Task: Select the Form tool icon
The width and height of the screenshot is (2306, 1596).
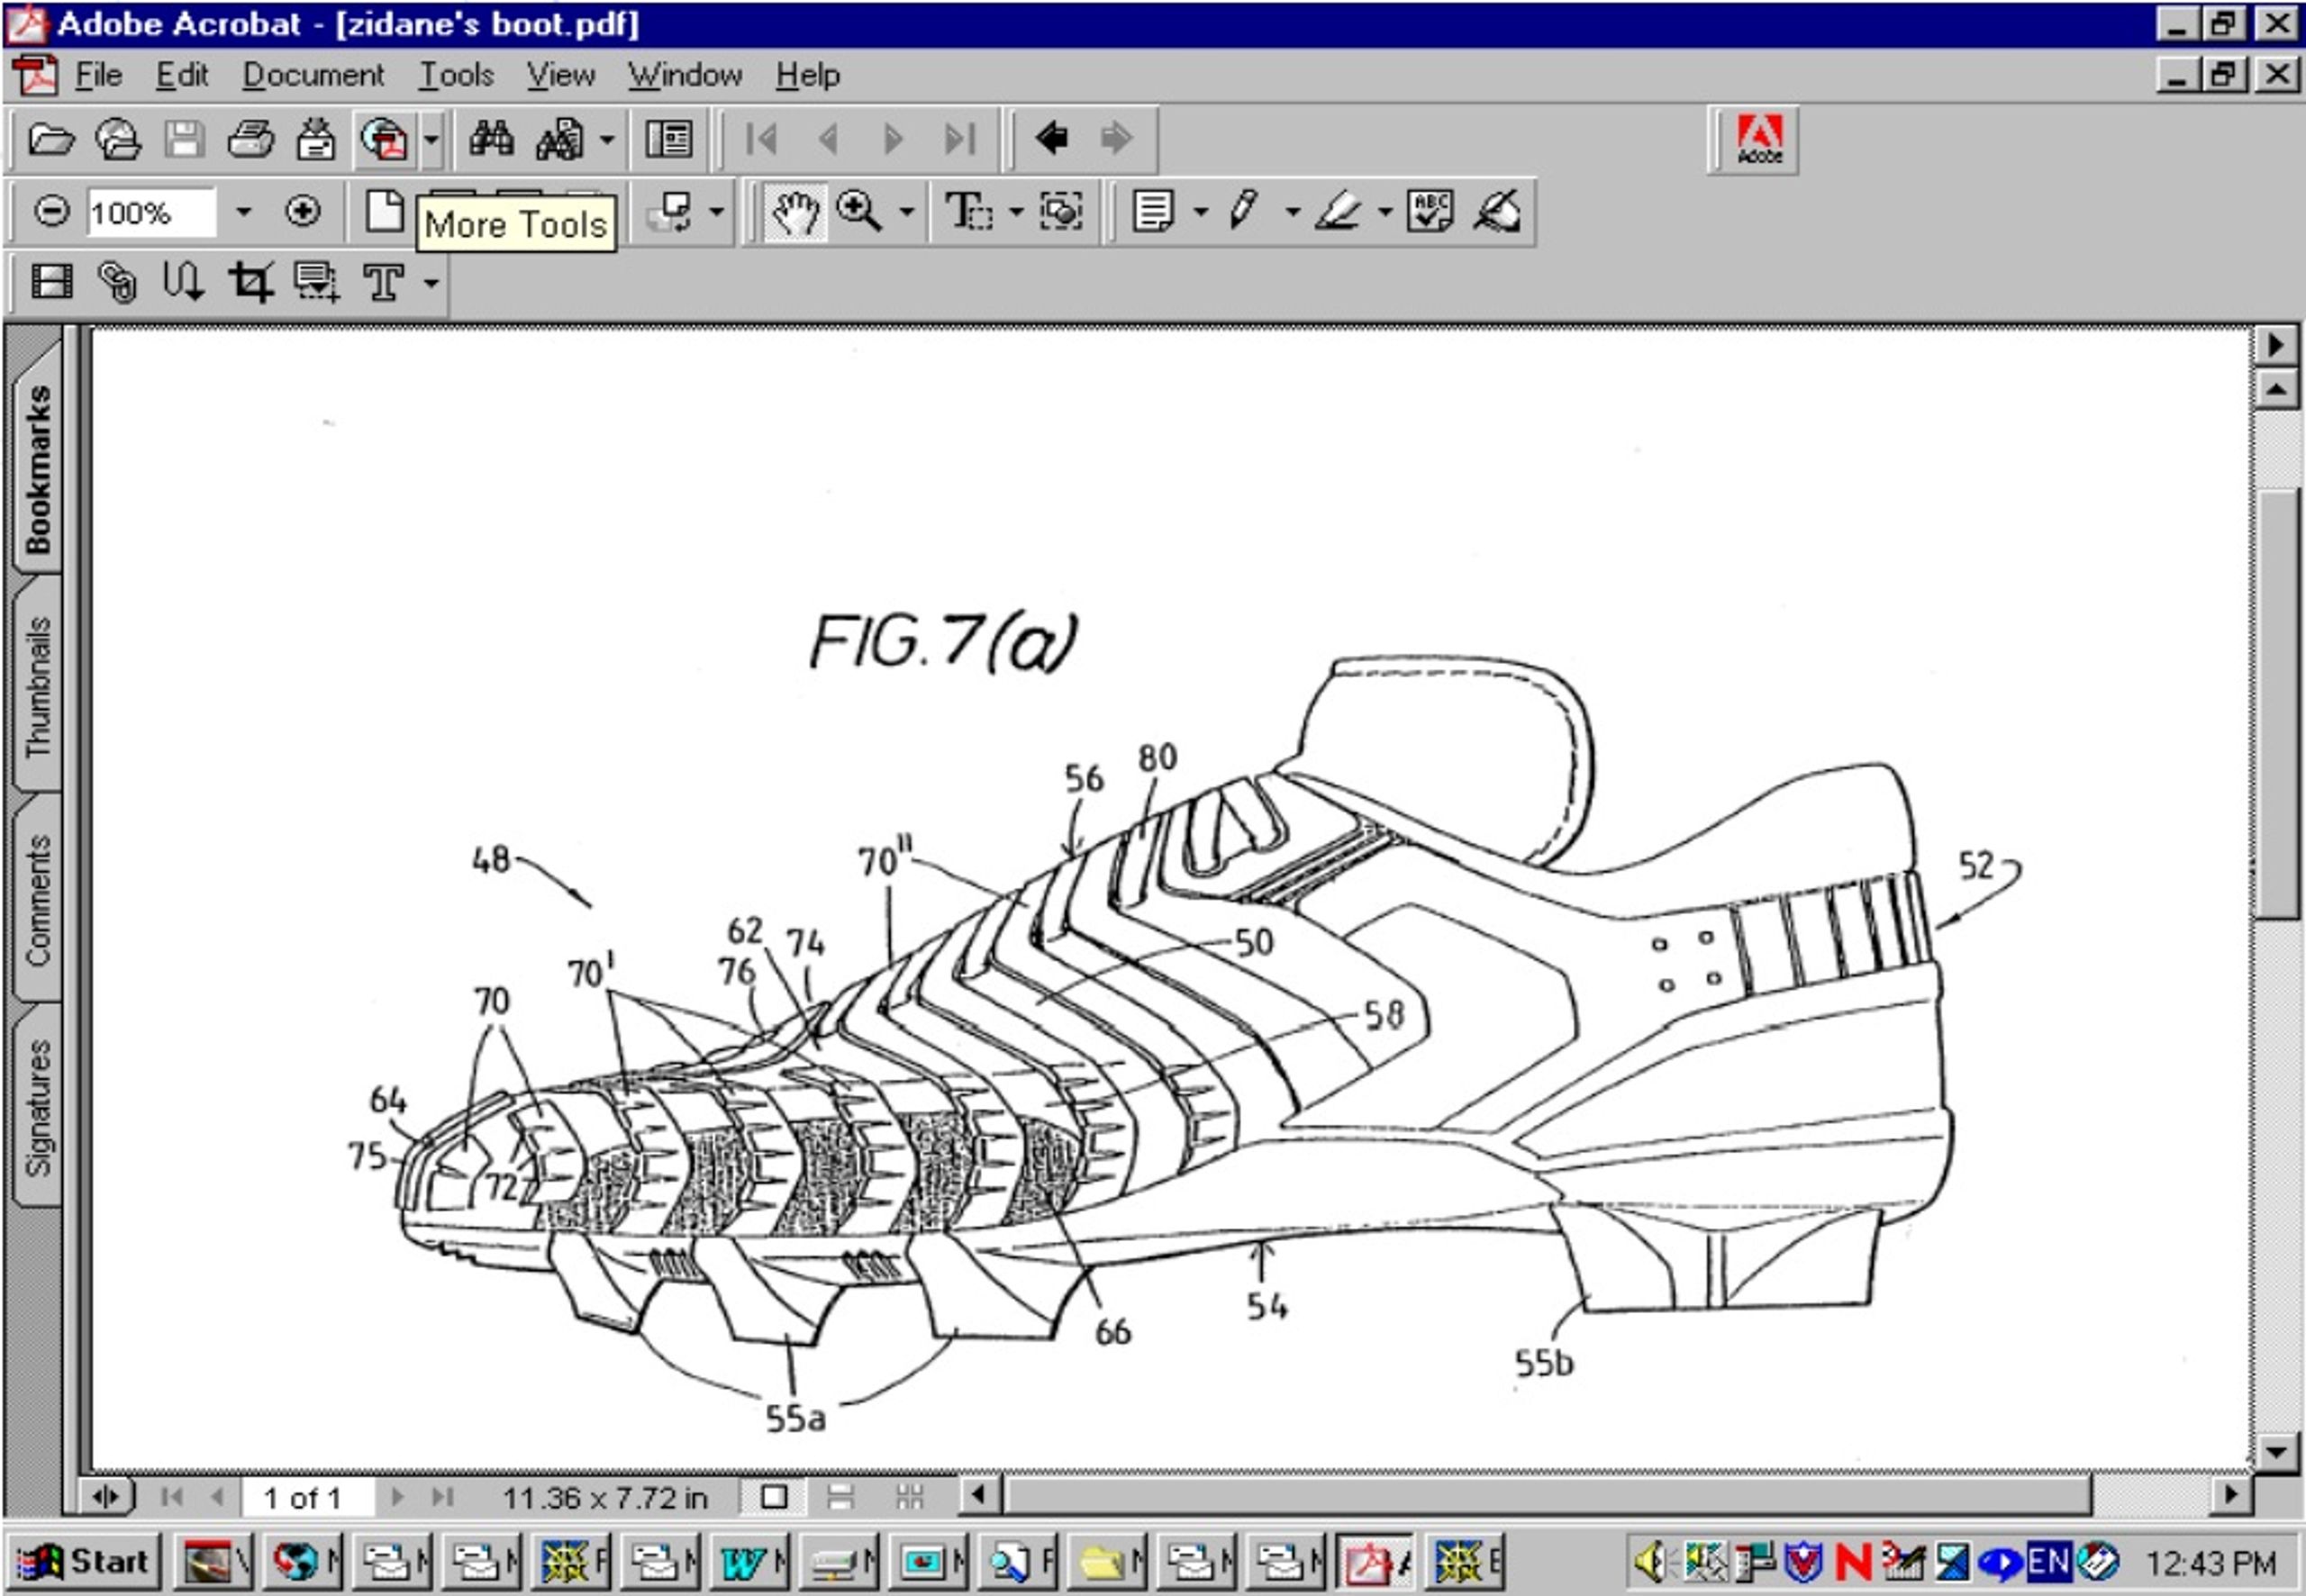Action: pos(317,282)
